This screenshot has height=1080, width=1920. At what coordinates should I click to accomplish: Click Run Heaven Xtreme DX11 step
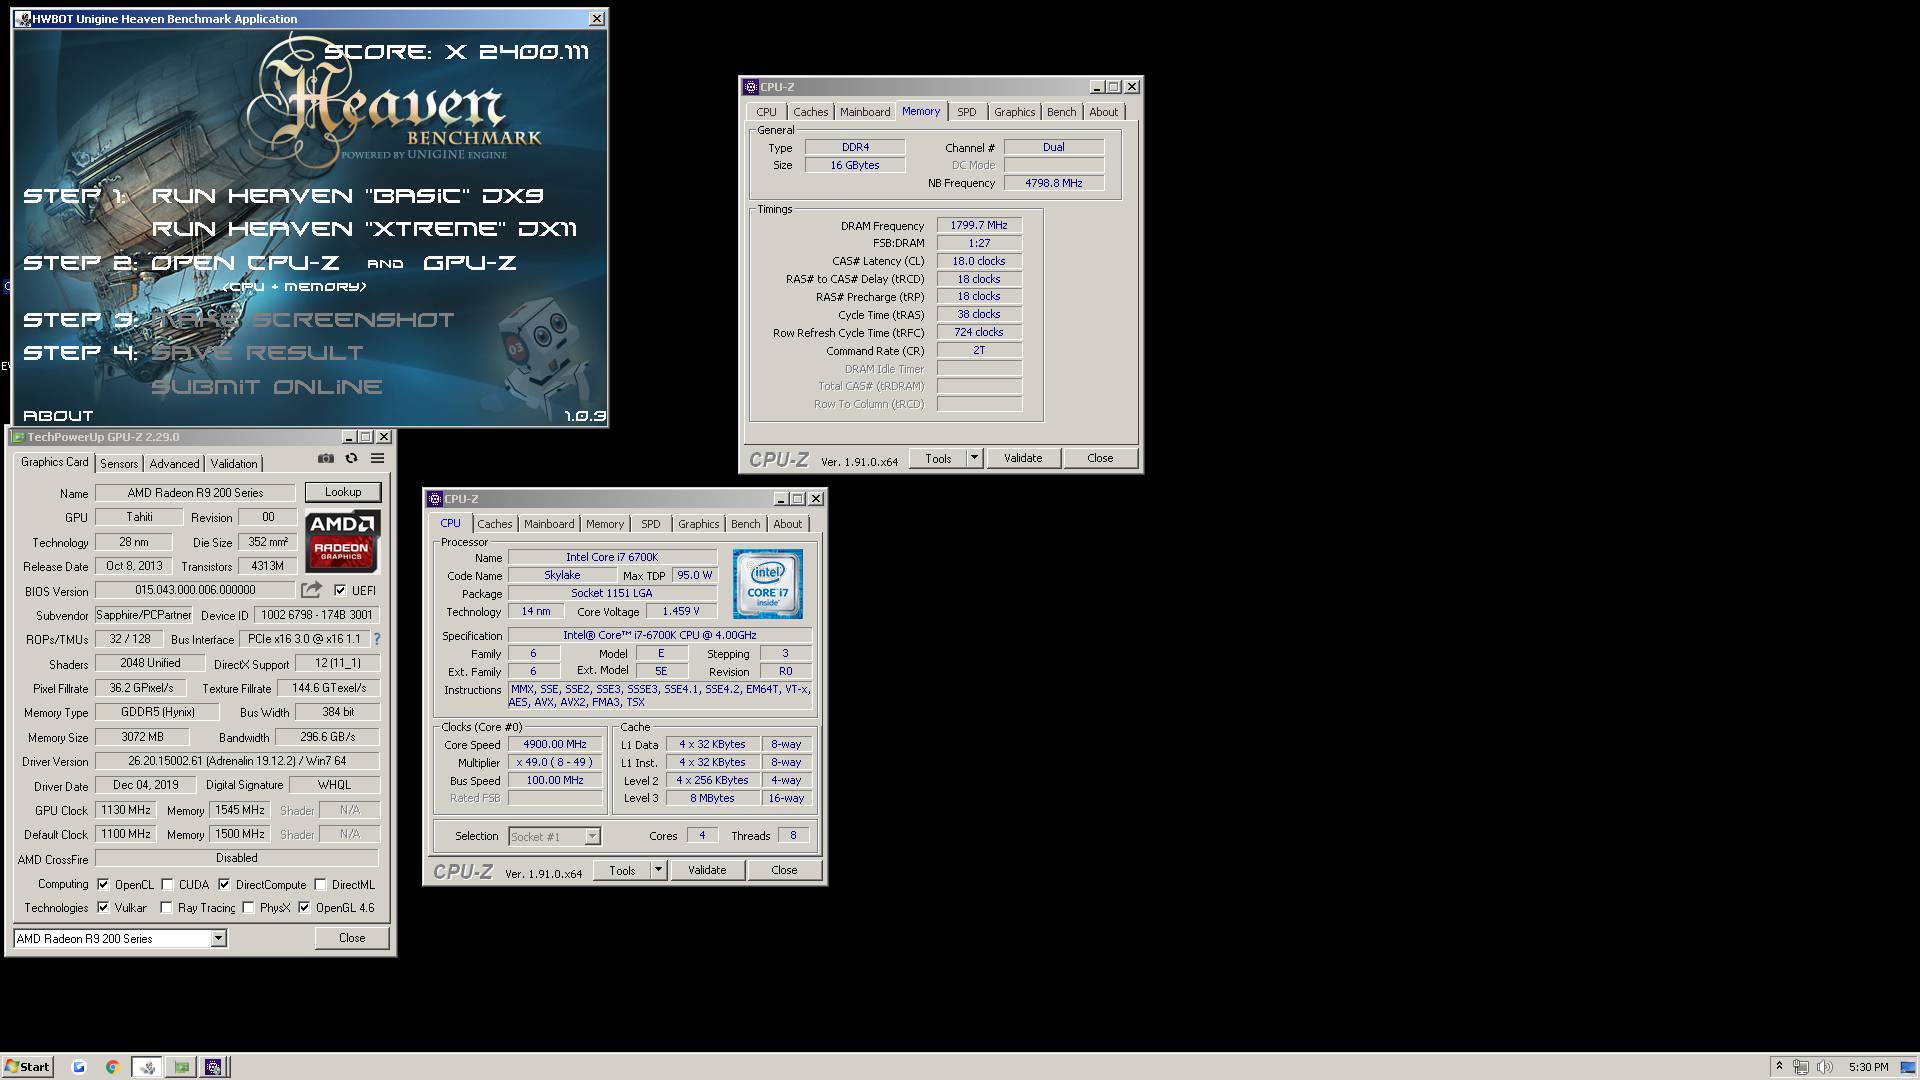point(364,229)
